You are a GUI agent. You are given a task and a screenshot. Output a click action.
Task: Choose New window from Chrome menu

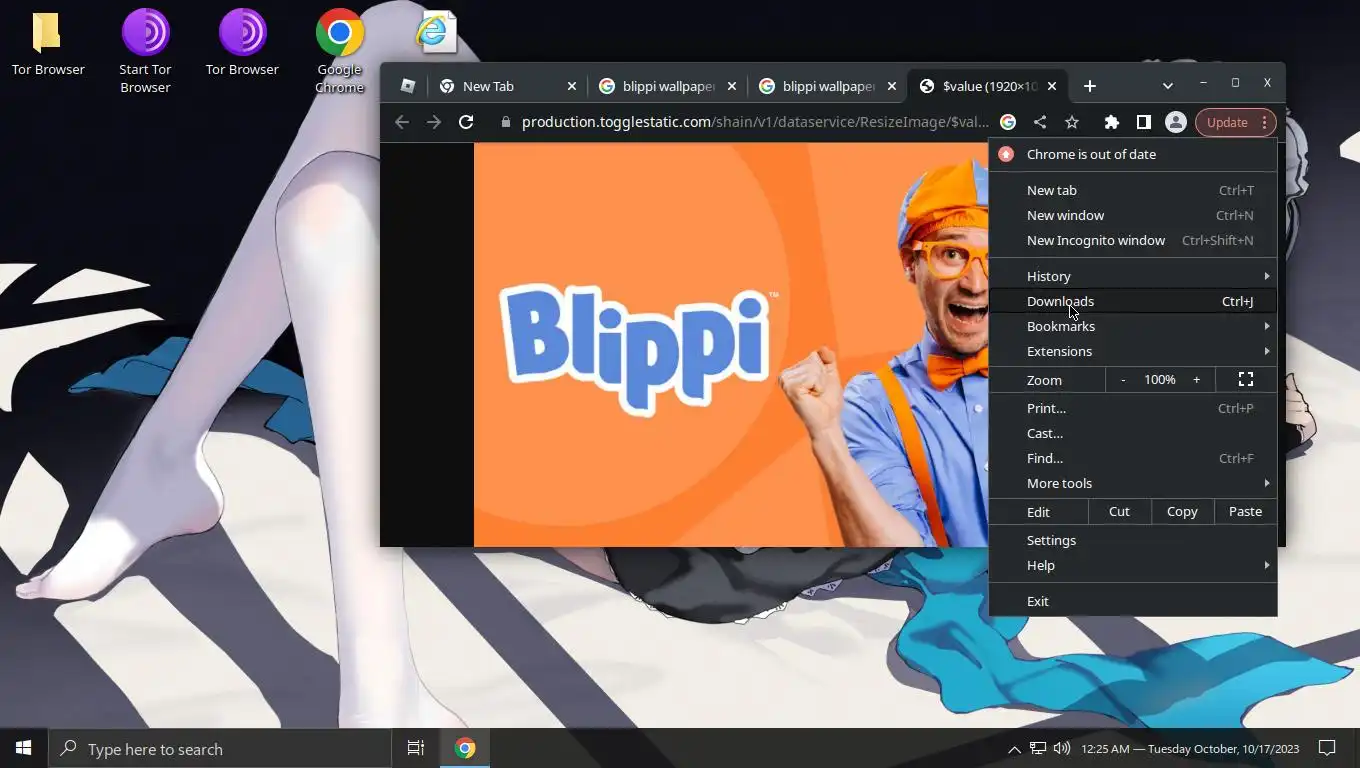tap(1133, 215)
